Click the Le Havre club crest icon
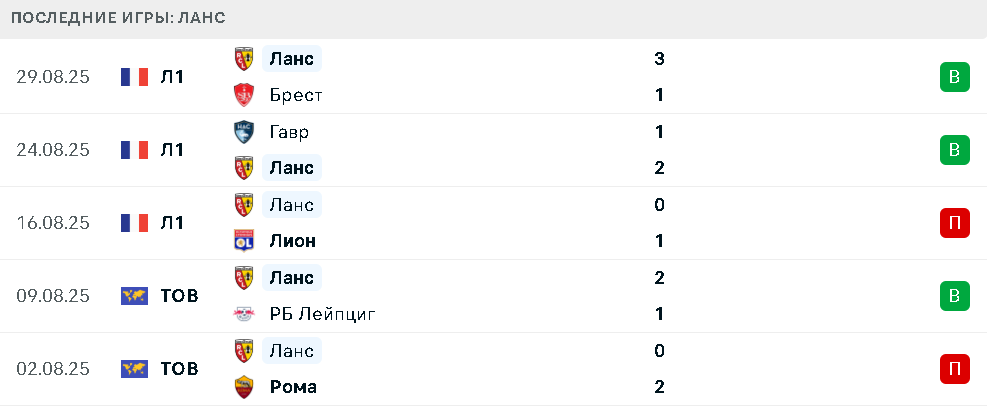 click(244, 132)
